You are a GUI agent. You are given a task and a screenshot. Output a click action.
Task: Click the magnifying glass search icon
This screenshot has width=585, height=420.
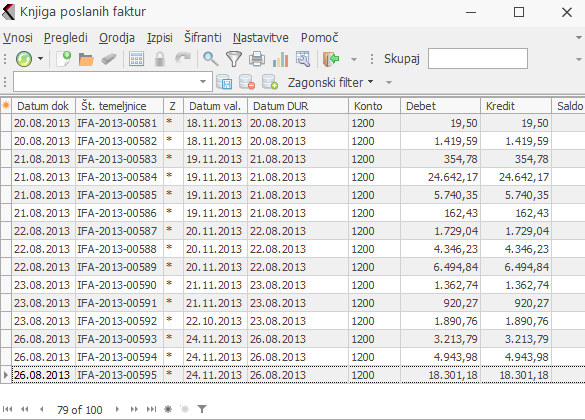tap(211, 59)
